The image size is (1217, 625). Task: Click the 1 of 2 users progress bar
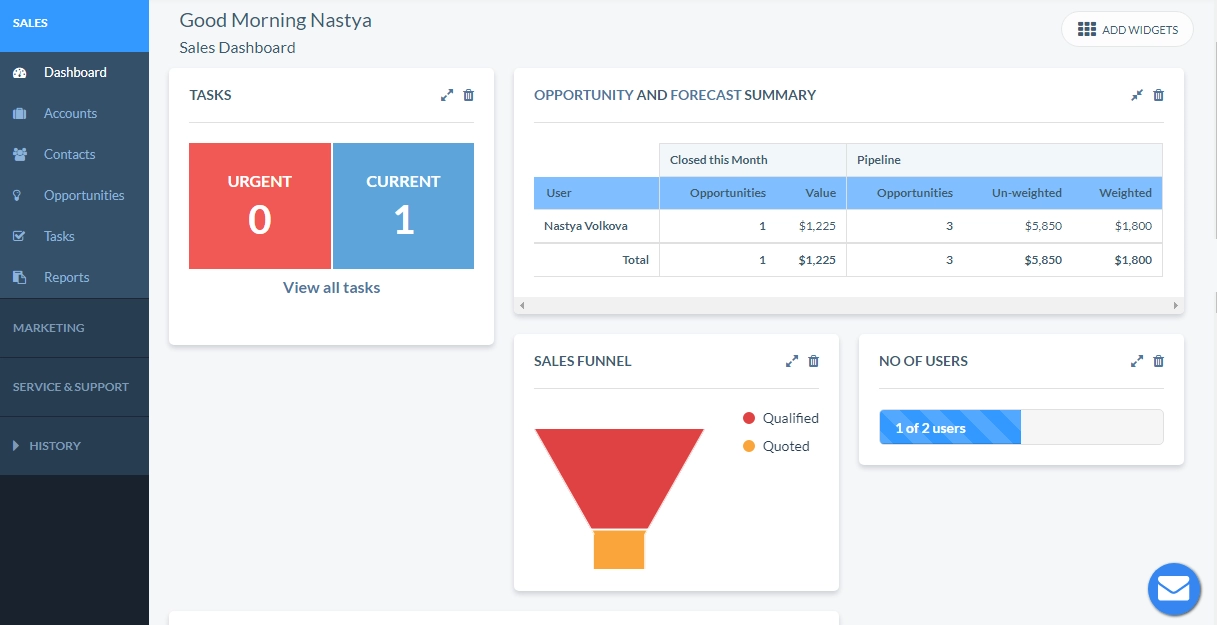pos(949,426)
